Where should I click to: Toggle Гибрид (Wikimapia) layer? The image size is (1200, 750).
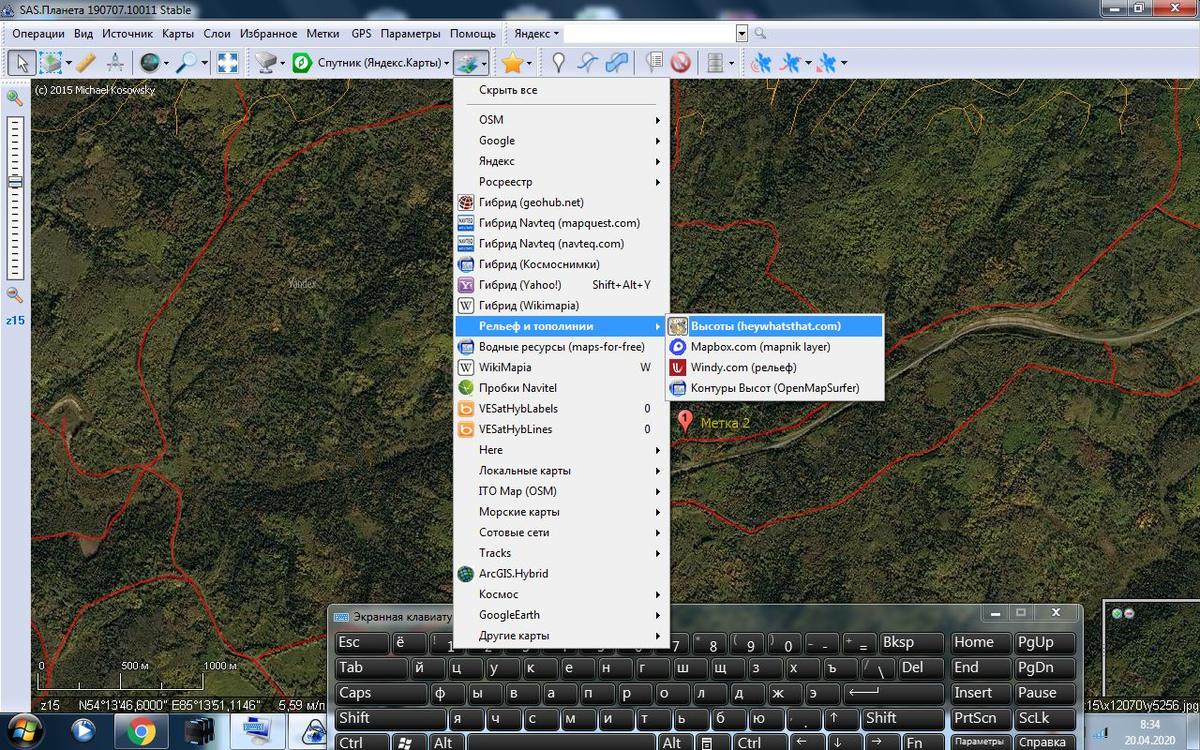click(x=561, y=305)
